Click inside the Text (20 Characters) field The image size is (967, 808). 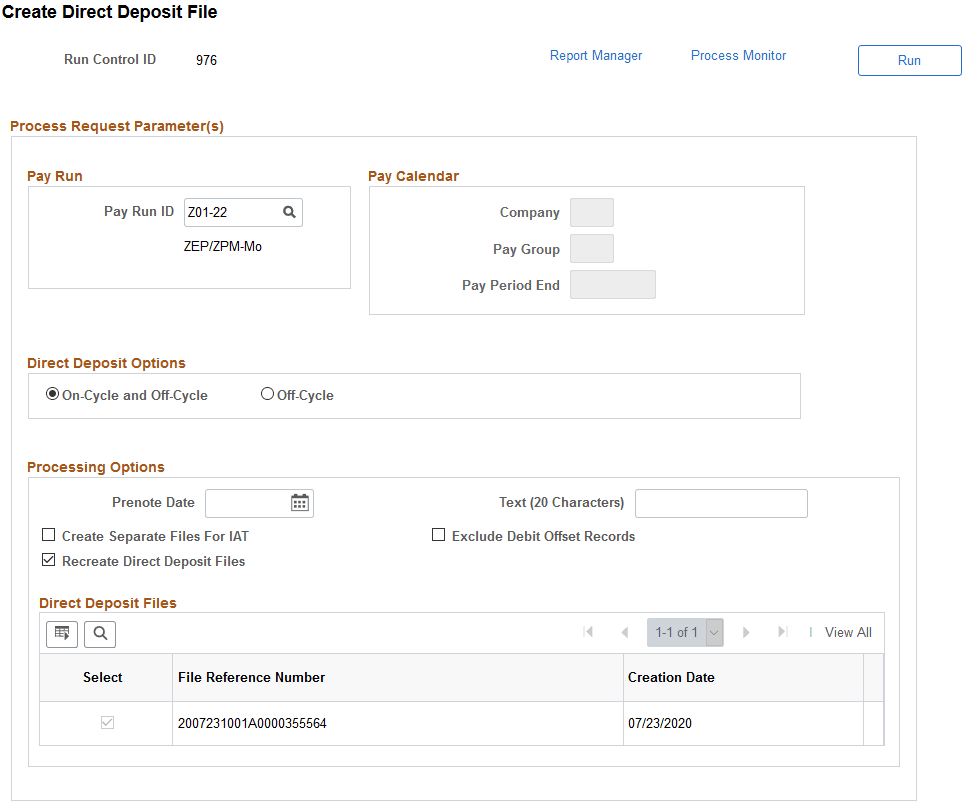coord(720,503)
